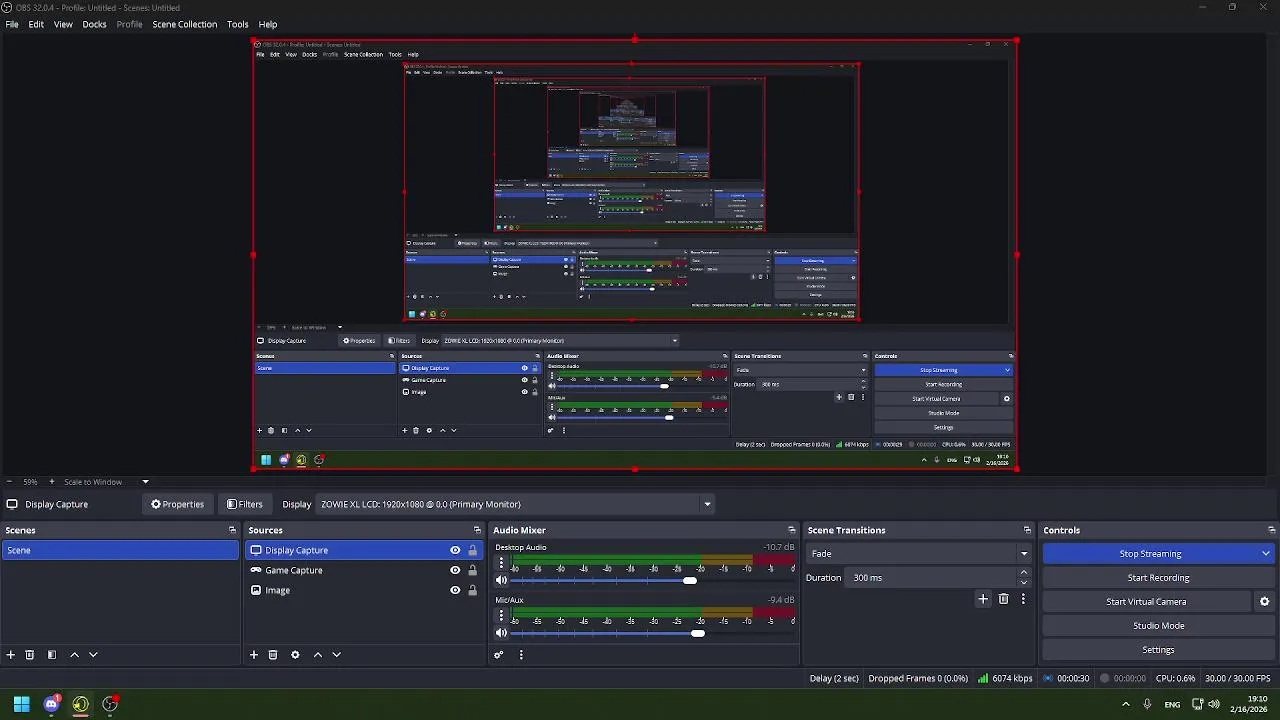Float the Audio Mixer dock
Screen dimensions: 1280x720
coord(792,530)
